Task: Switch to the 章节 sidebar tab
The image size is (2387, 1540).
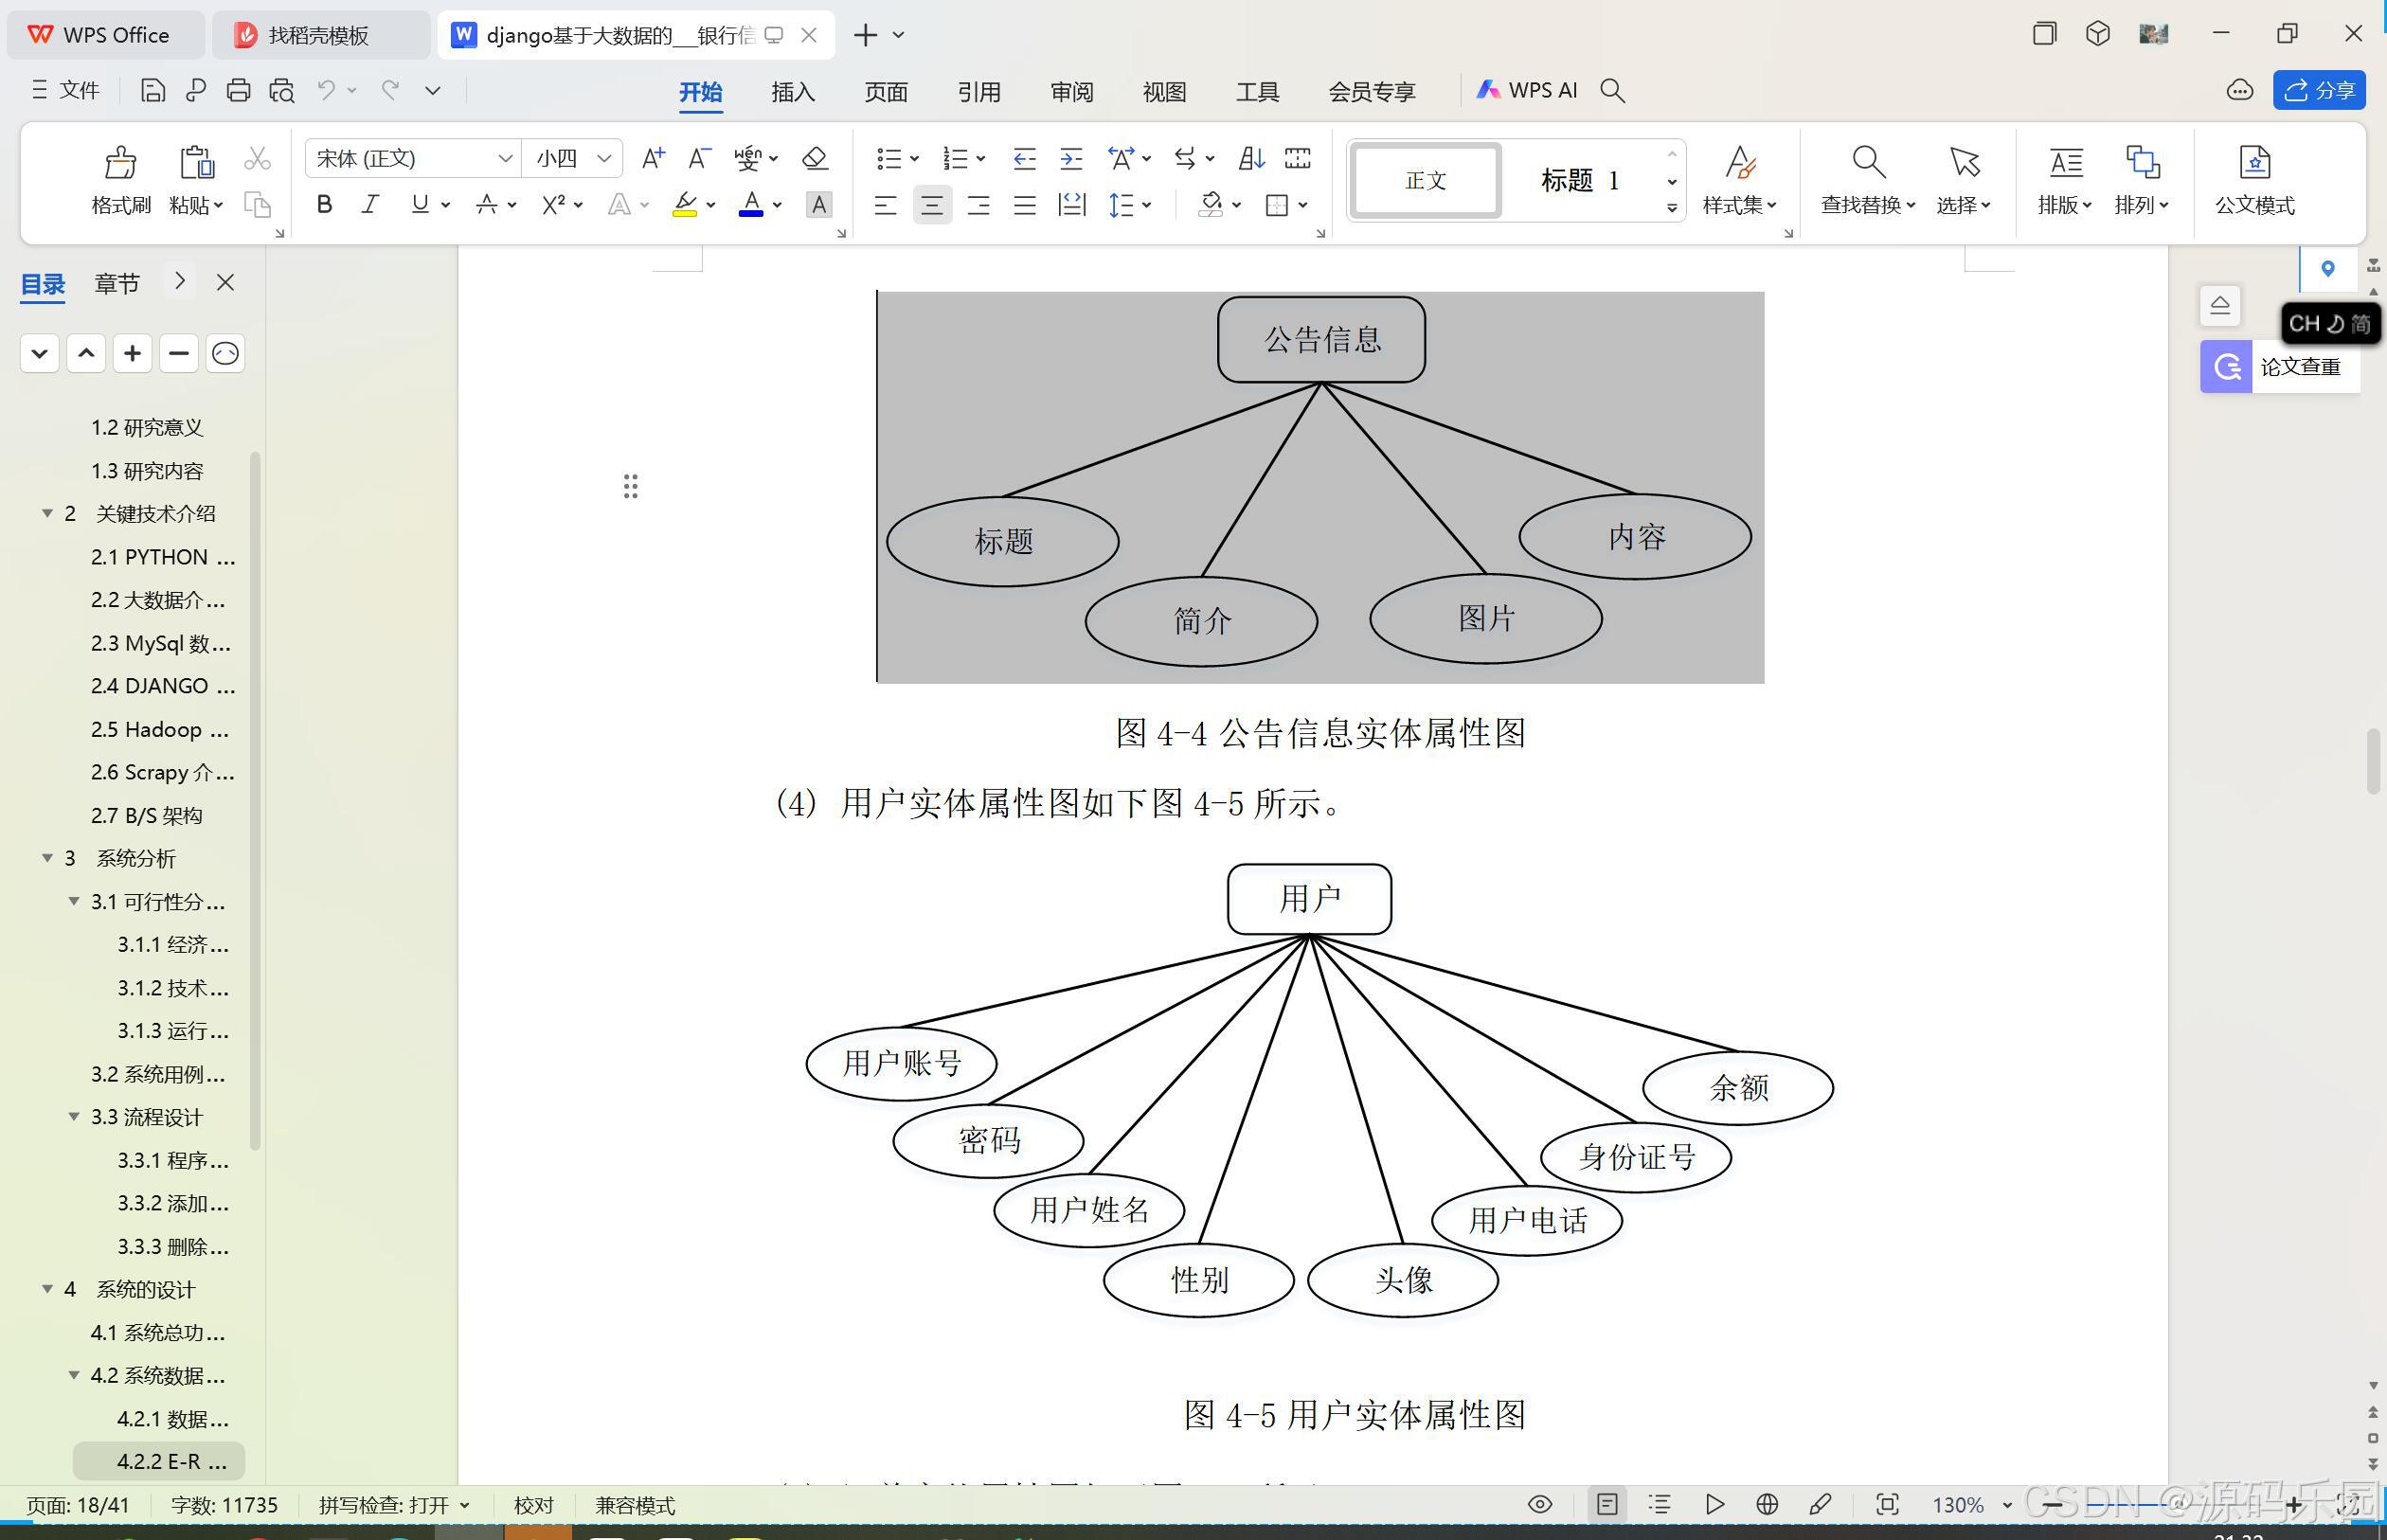Action: click(116, 283)
